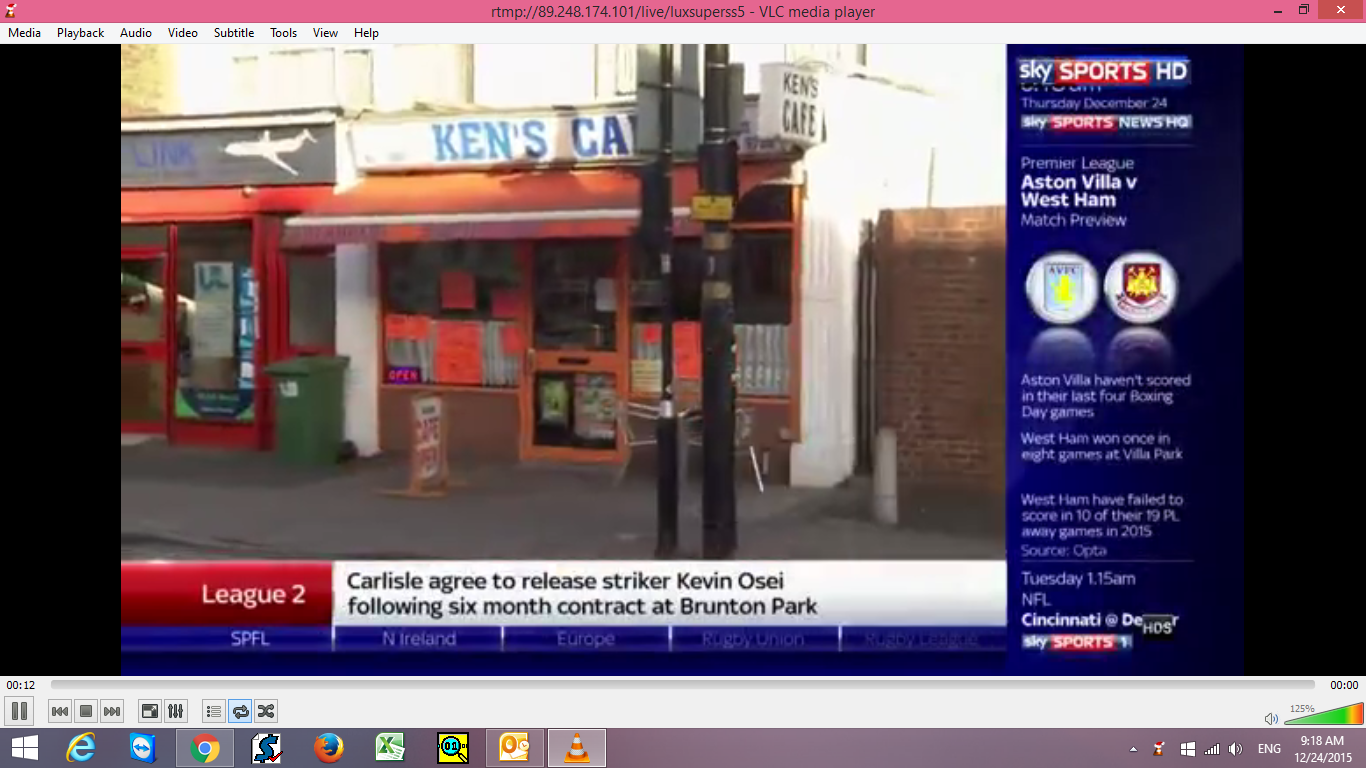Show the VLC playlist

click(x=214, y=711)
